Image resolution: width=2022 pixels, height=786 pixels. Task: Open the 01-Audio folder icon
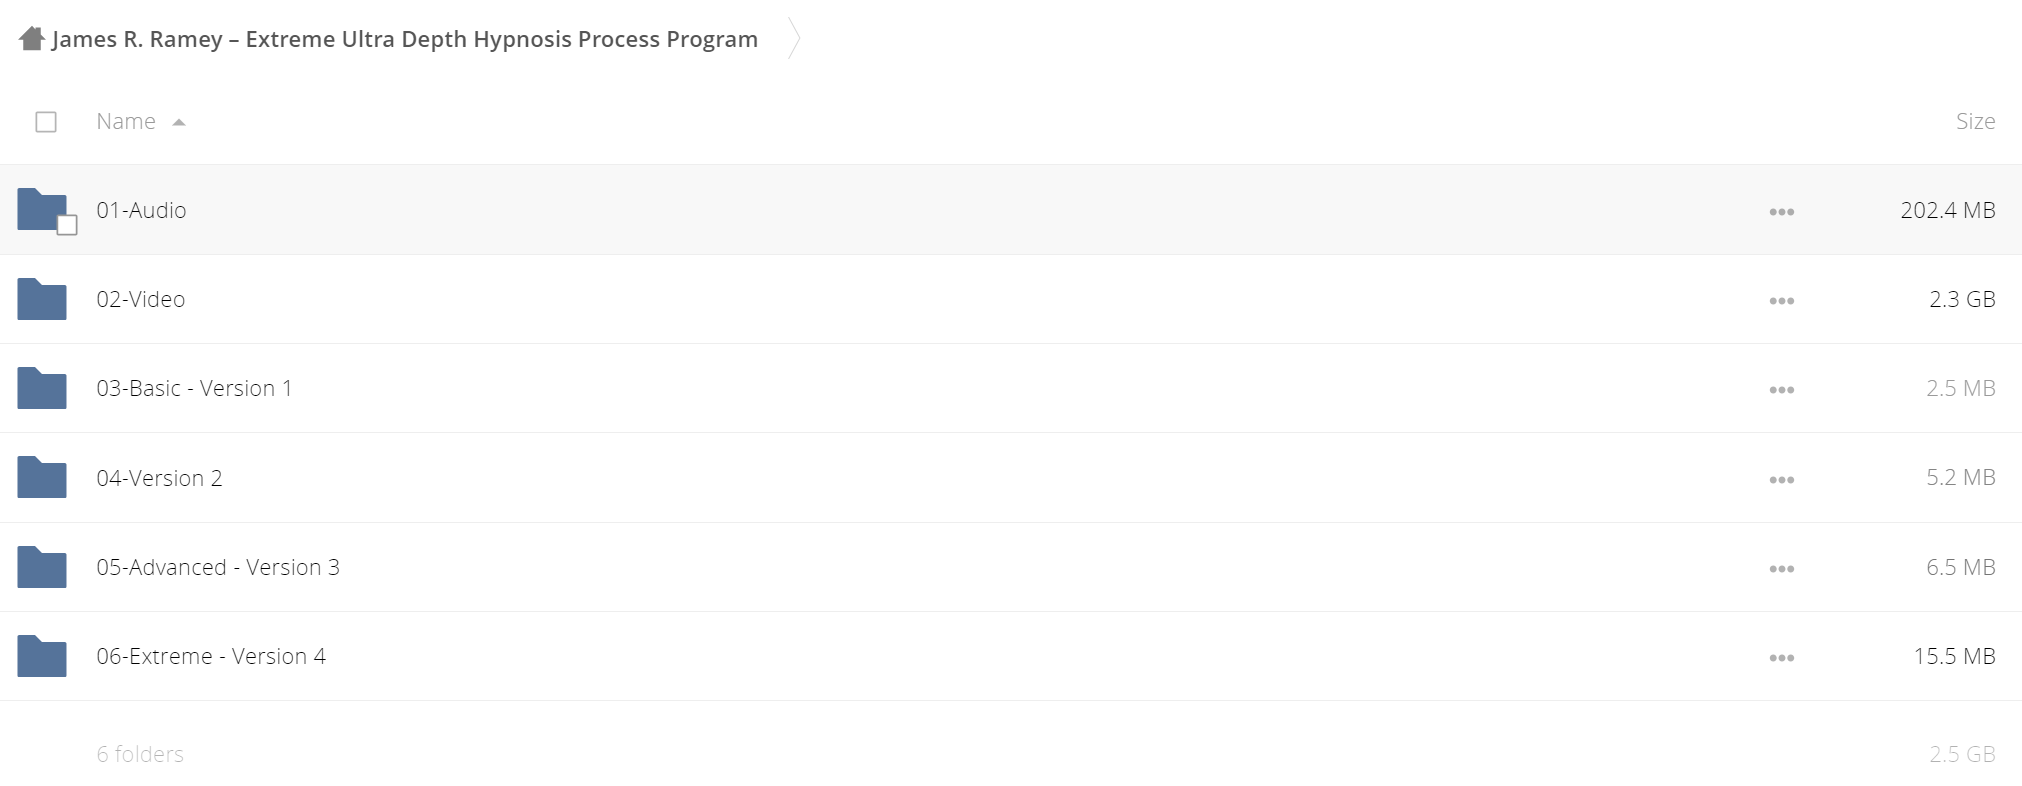tap(42, 209)
